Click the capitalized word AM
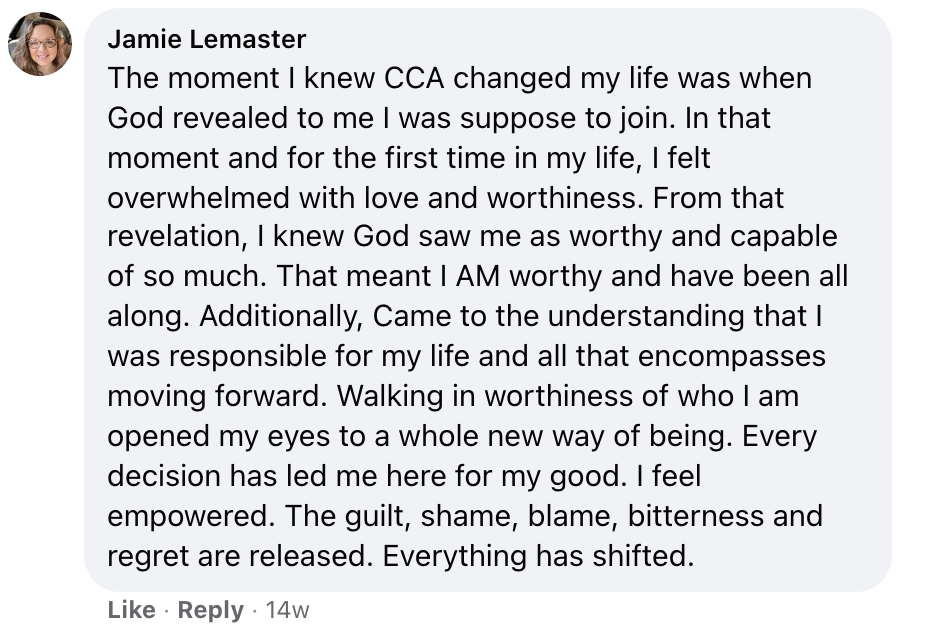 [478, 276]
